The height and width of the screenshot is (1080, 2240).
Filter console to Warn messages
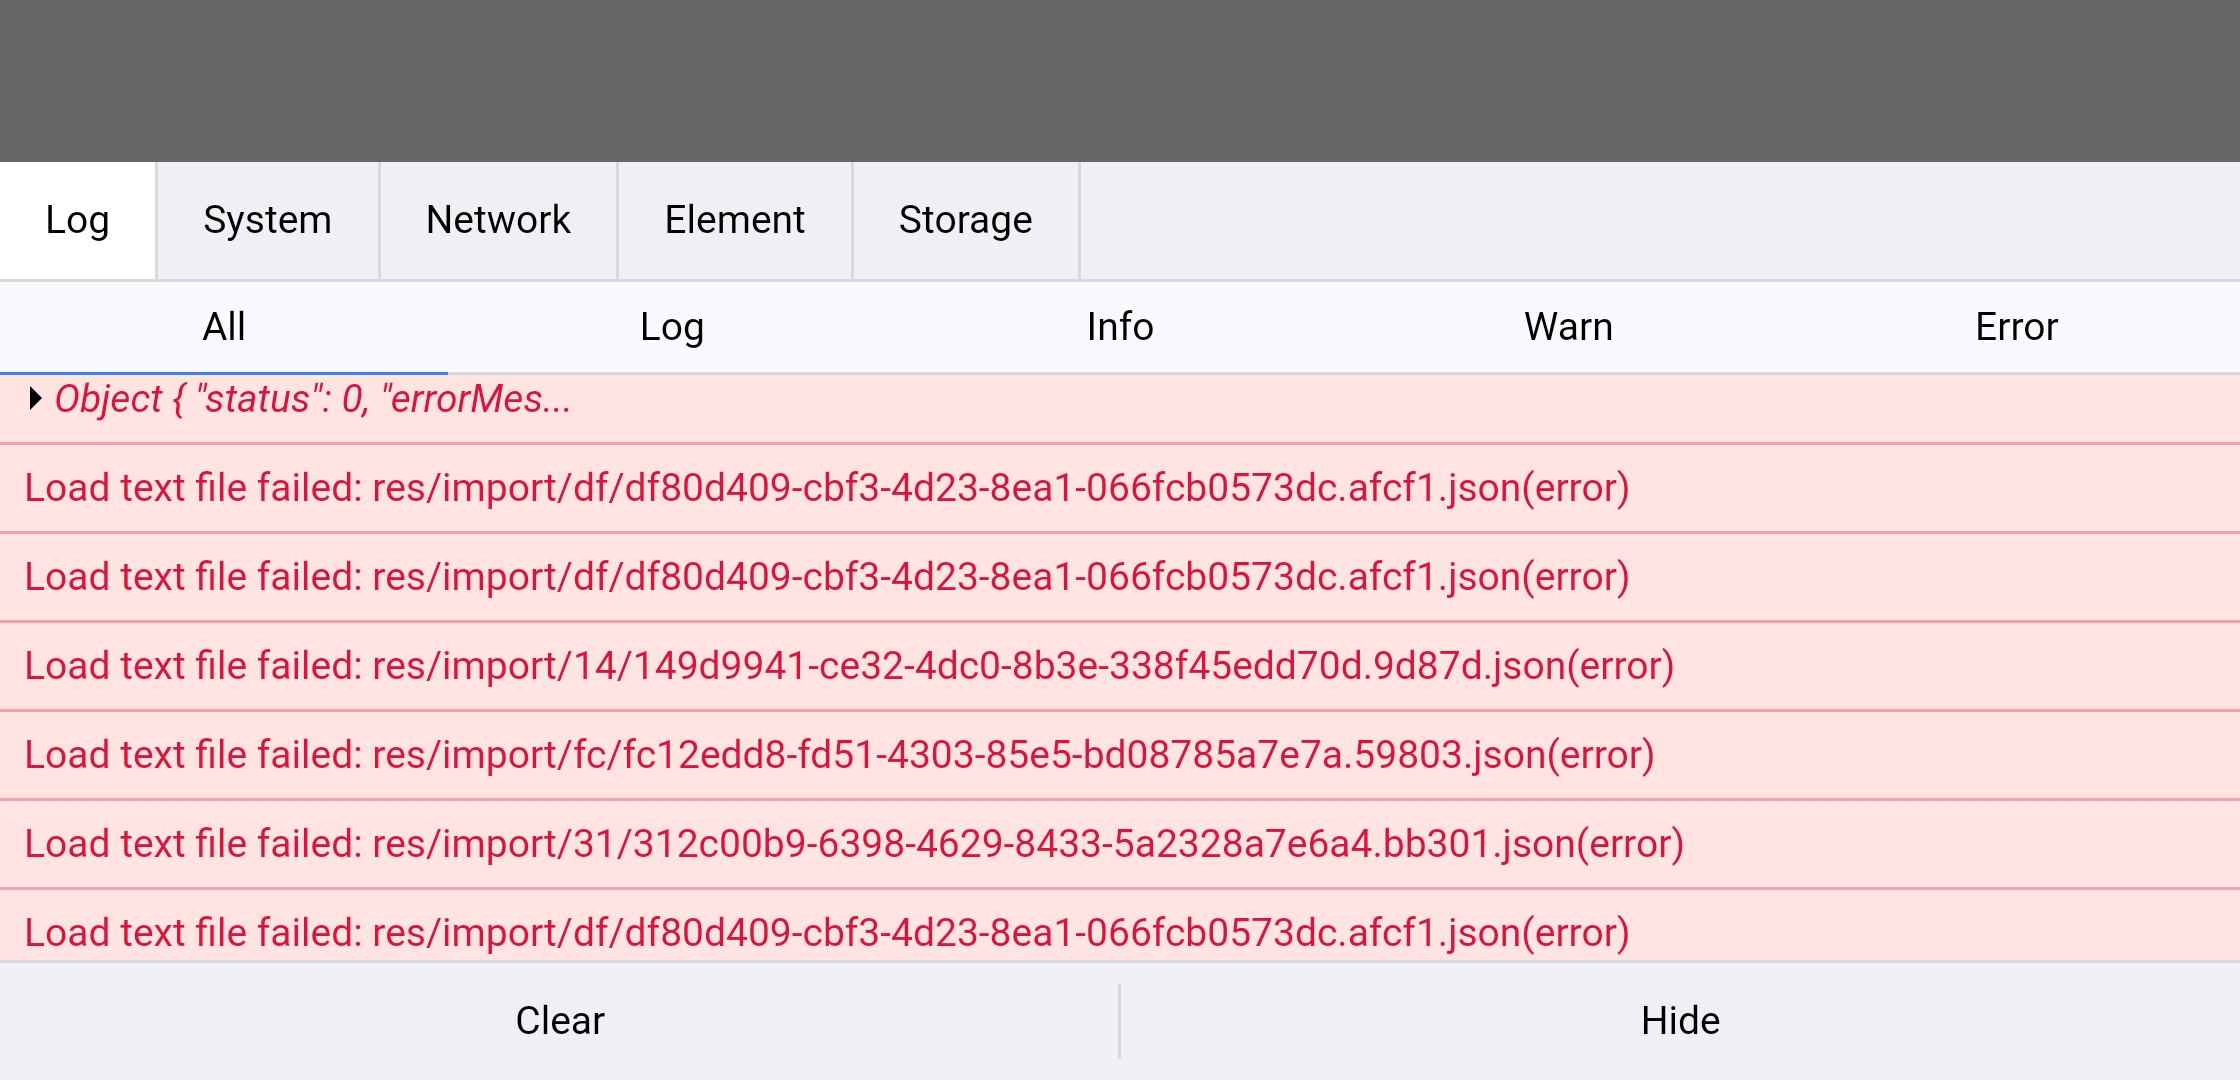pyautogui.click(x=1568, y=327)
